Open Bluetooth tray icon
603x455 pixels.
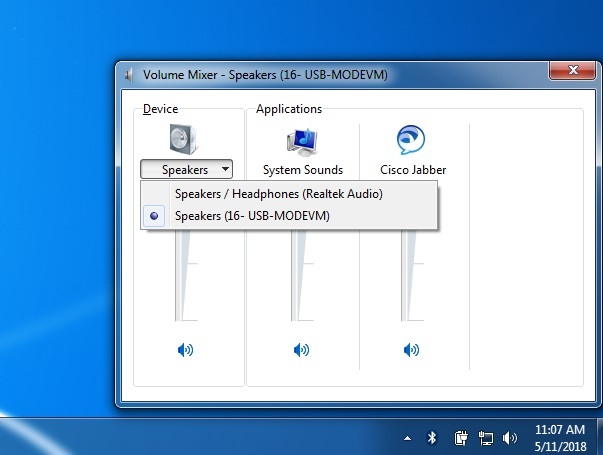[x=432, y=438]
